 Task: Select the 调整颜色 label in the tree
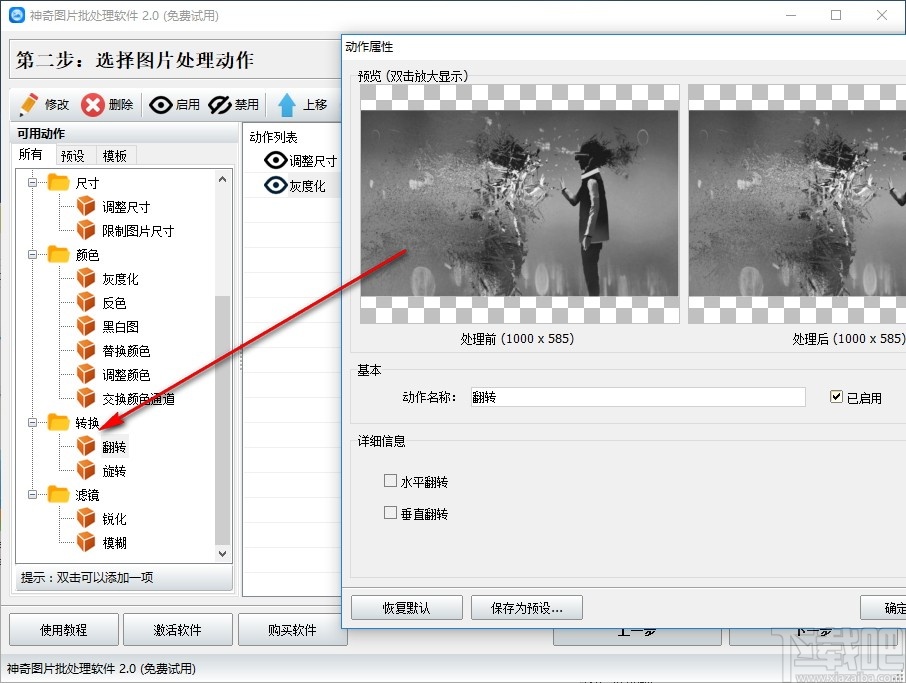coord(127,374)
